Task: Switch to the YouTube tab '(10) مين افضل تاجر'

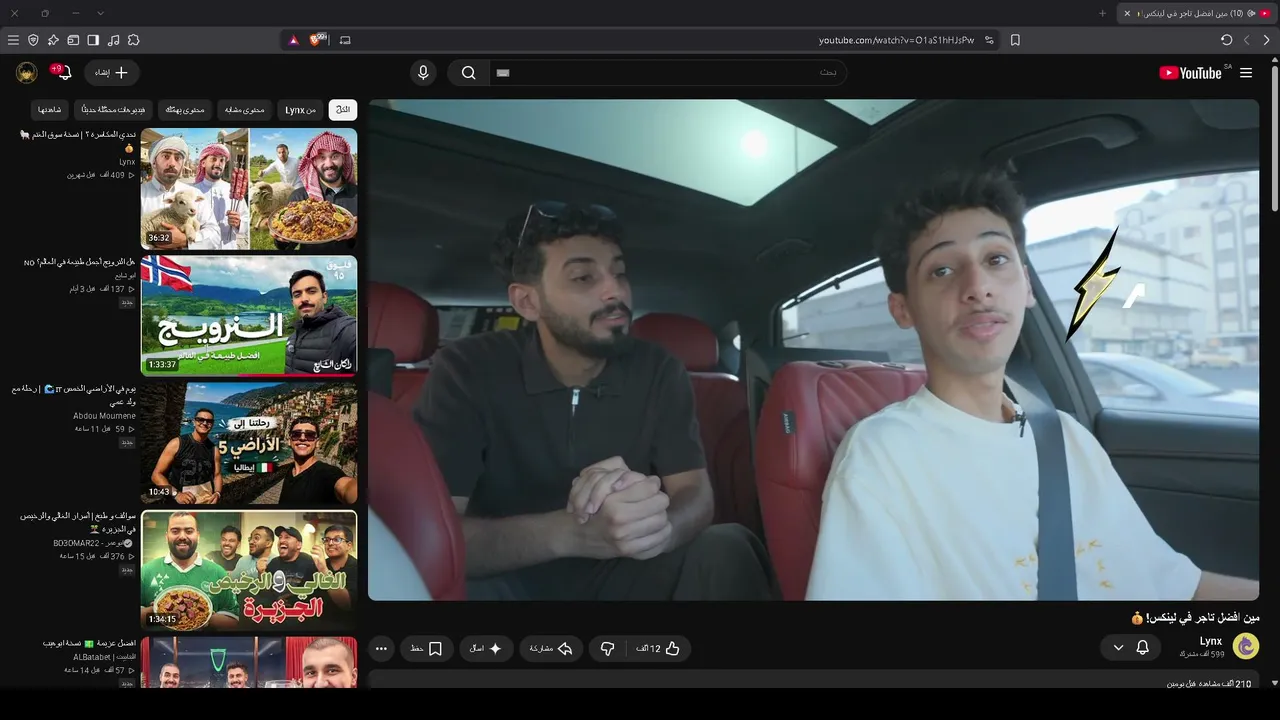Action: pyautogui.click(x=1197, y=13)
